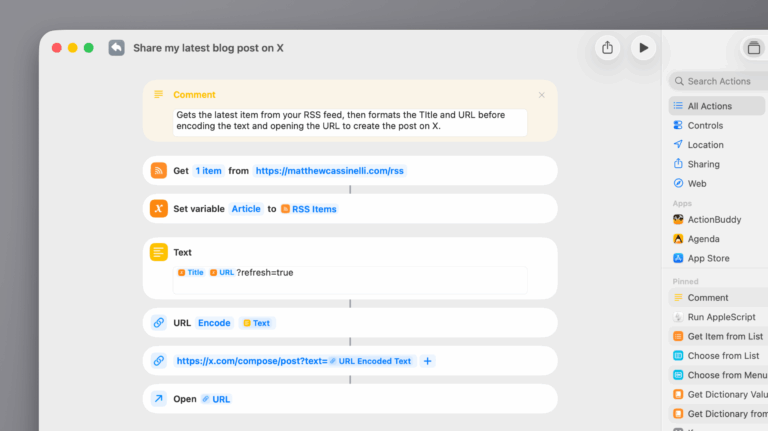This screenshot has width=768, height=431.
Task: Add another URL with the plus button
Action: (x=428, y=361)
